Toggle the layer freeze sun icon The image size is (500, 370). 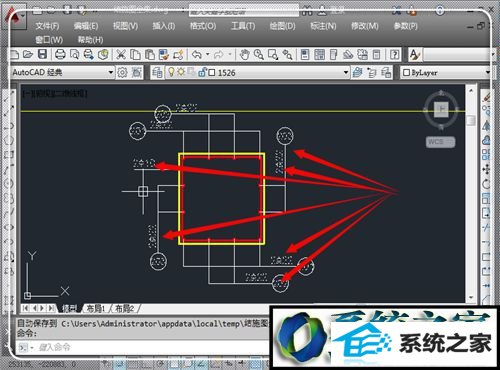[x=181, y=72]
